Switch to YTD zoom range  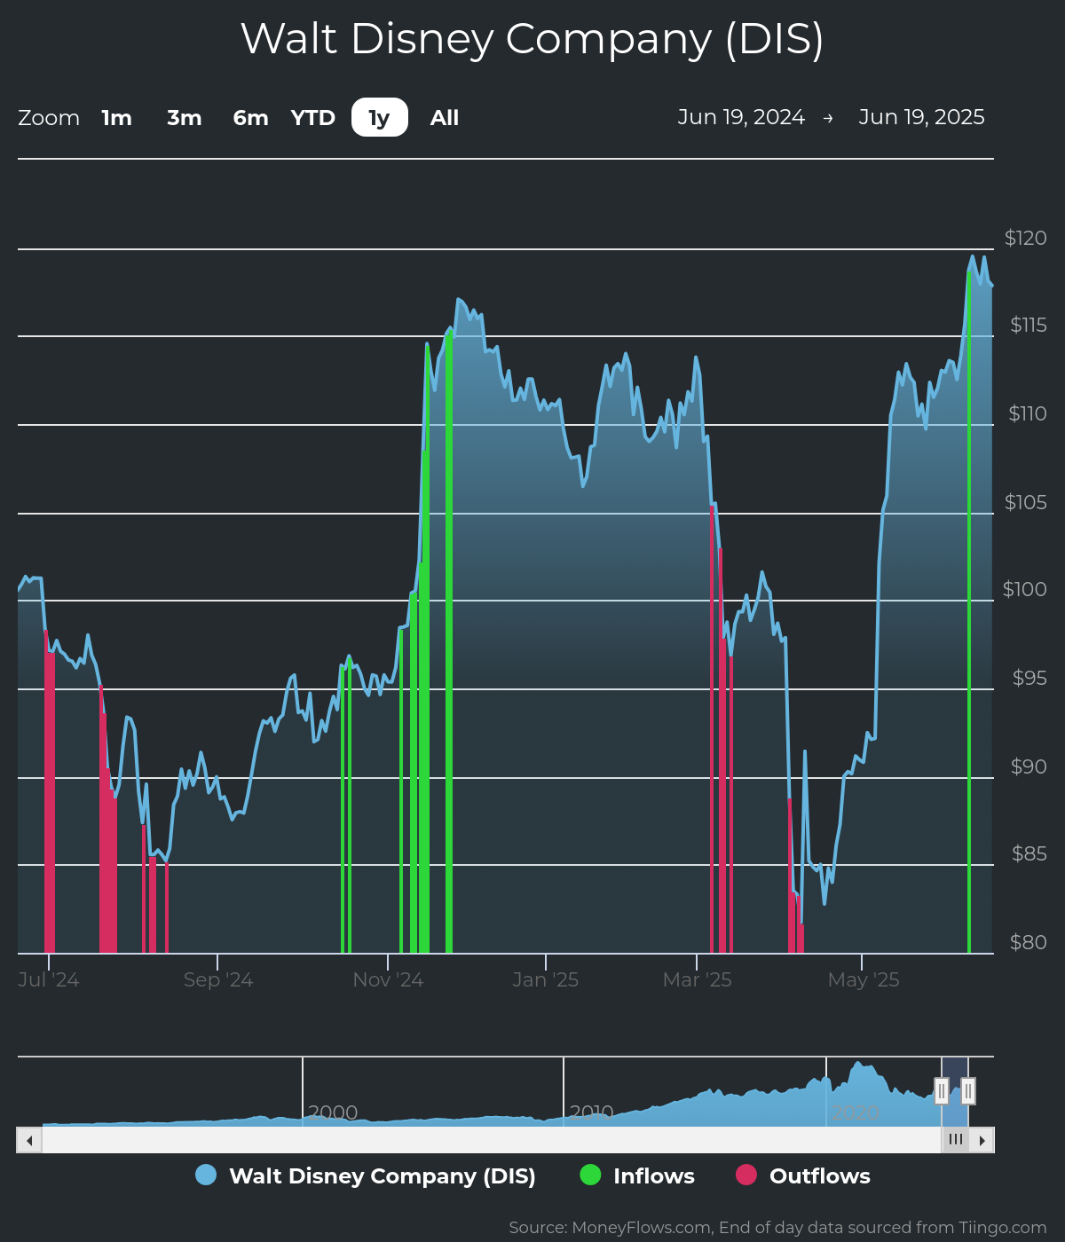313,118
